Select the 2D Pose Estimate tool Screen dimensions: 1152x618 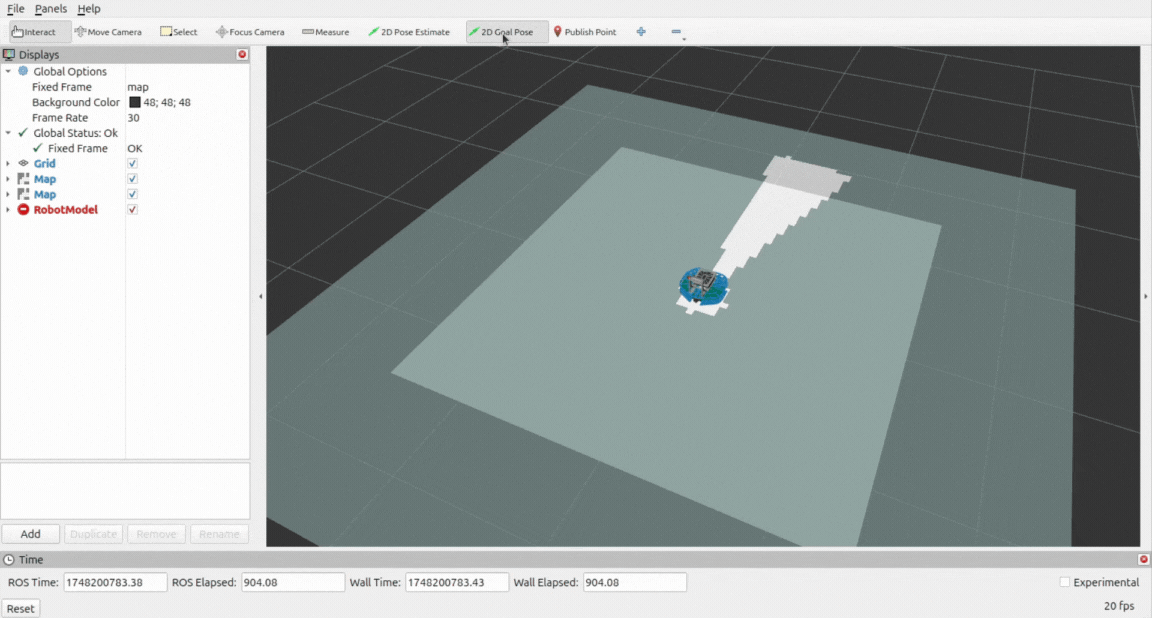(x=409, y=32)
